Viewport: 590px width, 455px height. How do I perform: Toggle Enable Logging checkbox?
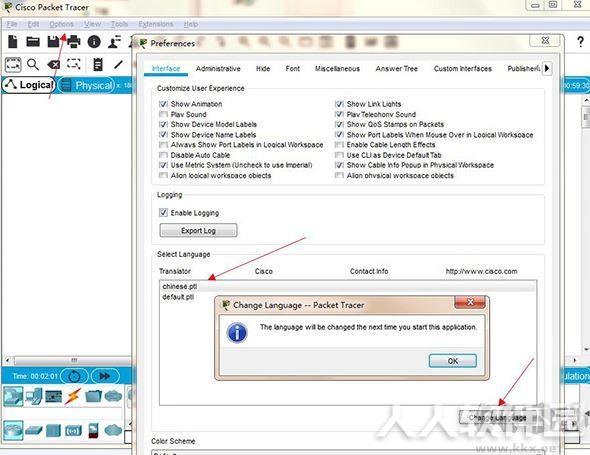click(x=163, y=213)
